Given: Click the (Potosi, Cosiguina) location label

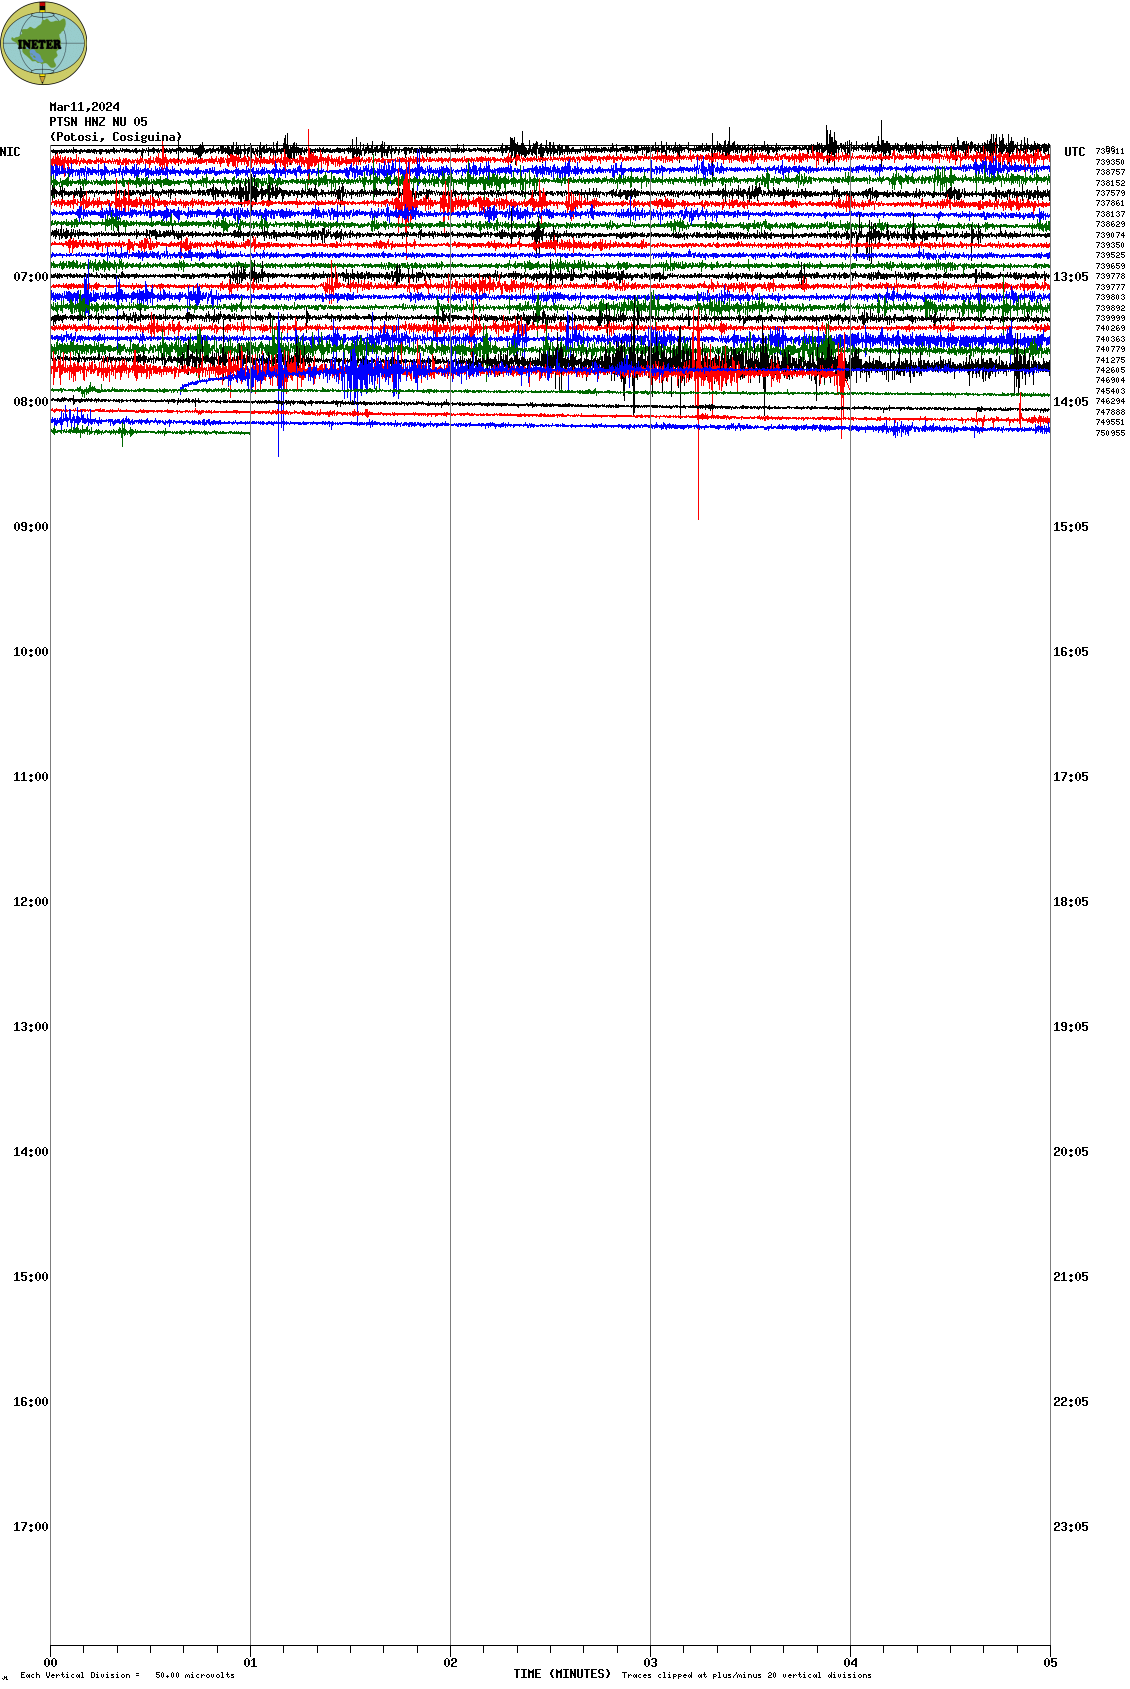Looking at the screenshot, I should [116, 137].
